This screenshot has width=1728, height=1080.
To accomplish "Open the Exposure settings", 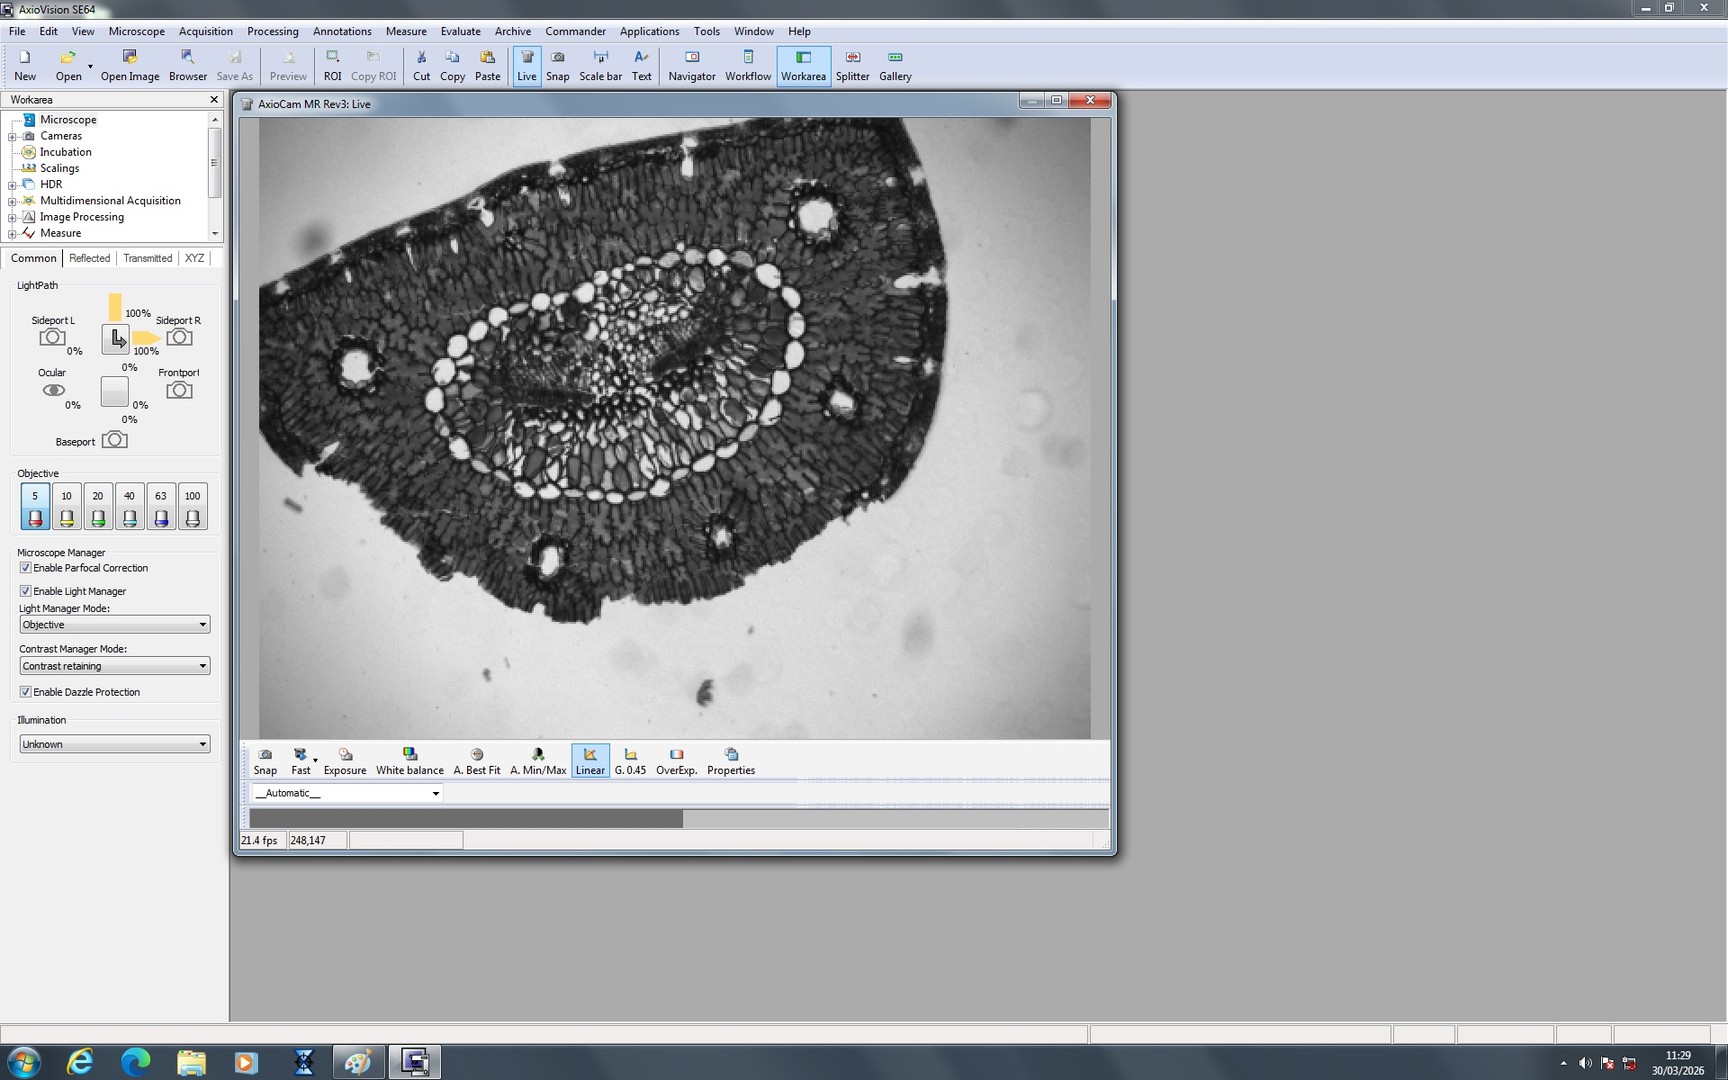I will pos(345,760).
